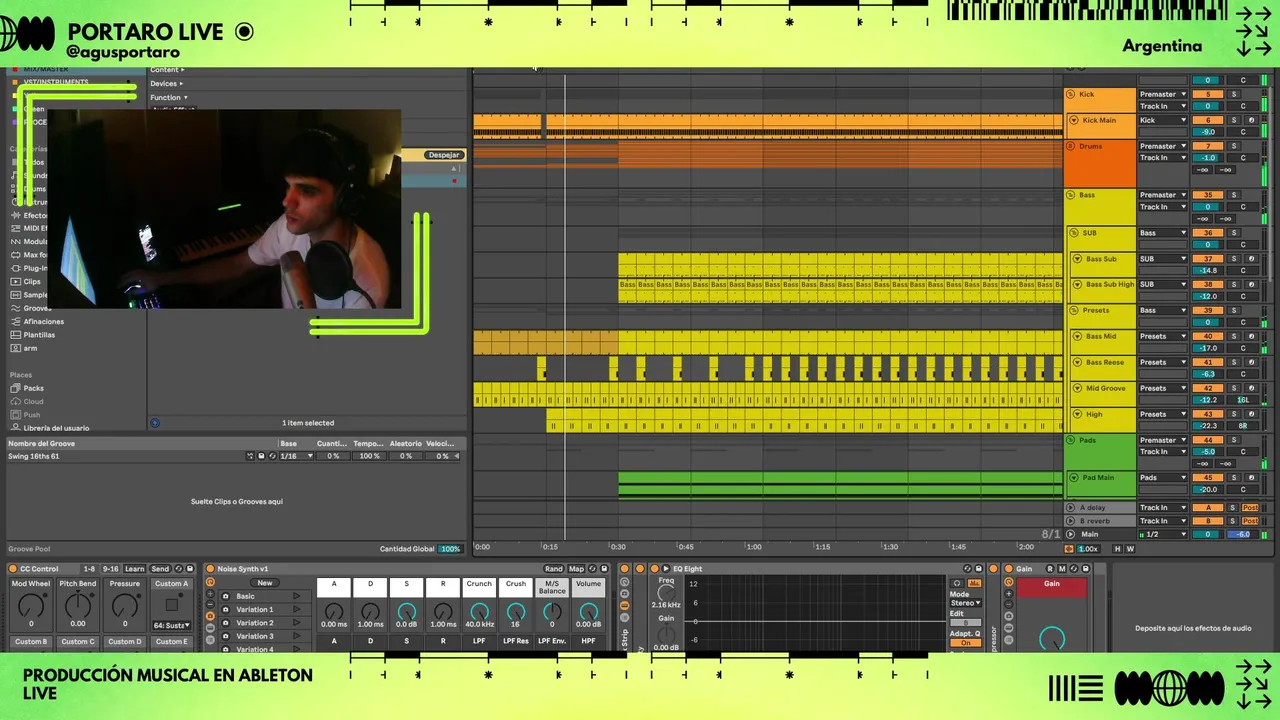The width and height of the screenshot is (1280, 720).
Task: Click the 1:00 marker on the time ruler
Action: point(754,547)
